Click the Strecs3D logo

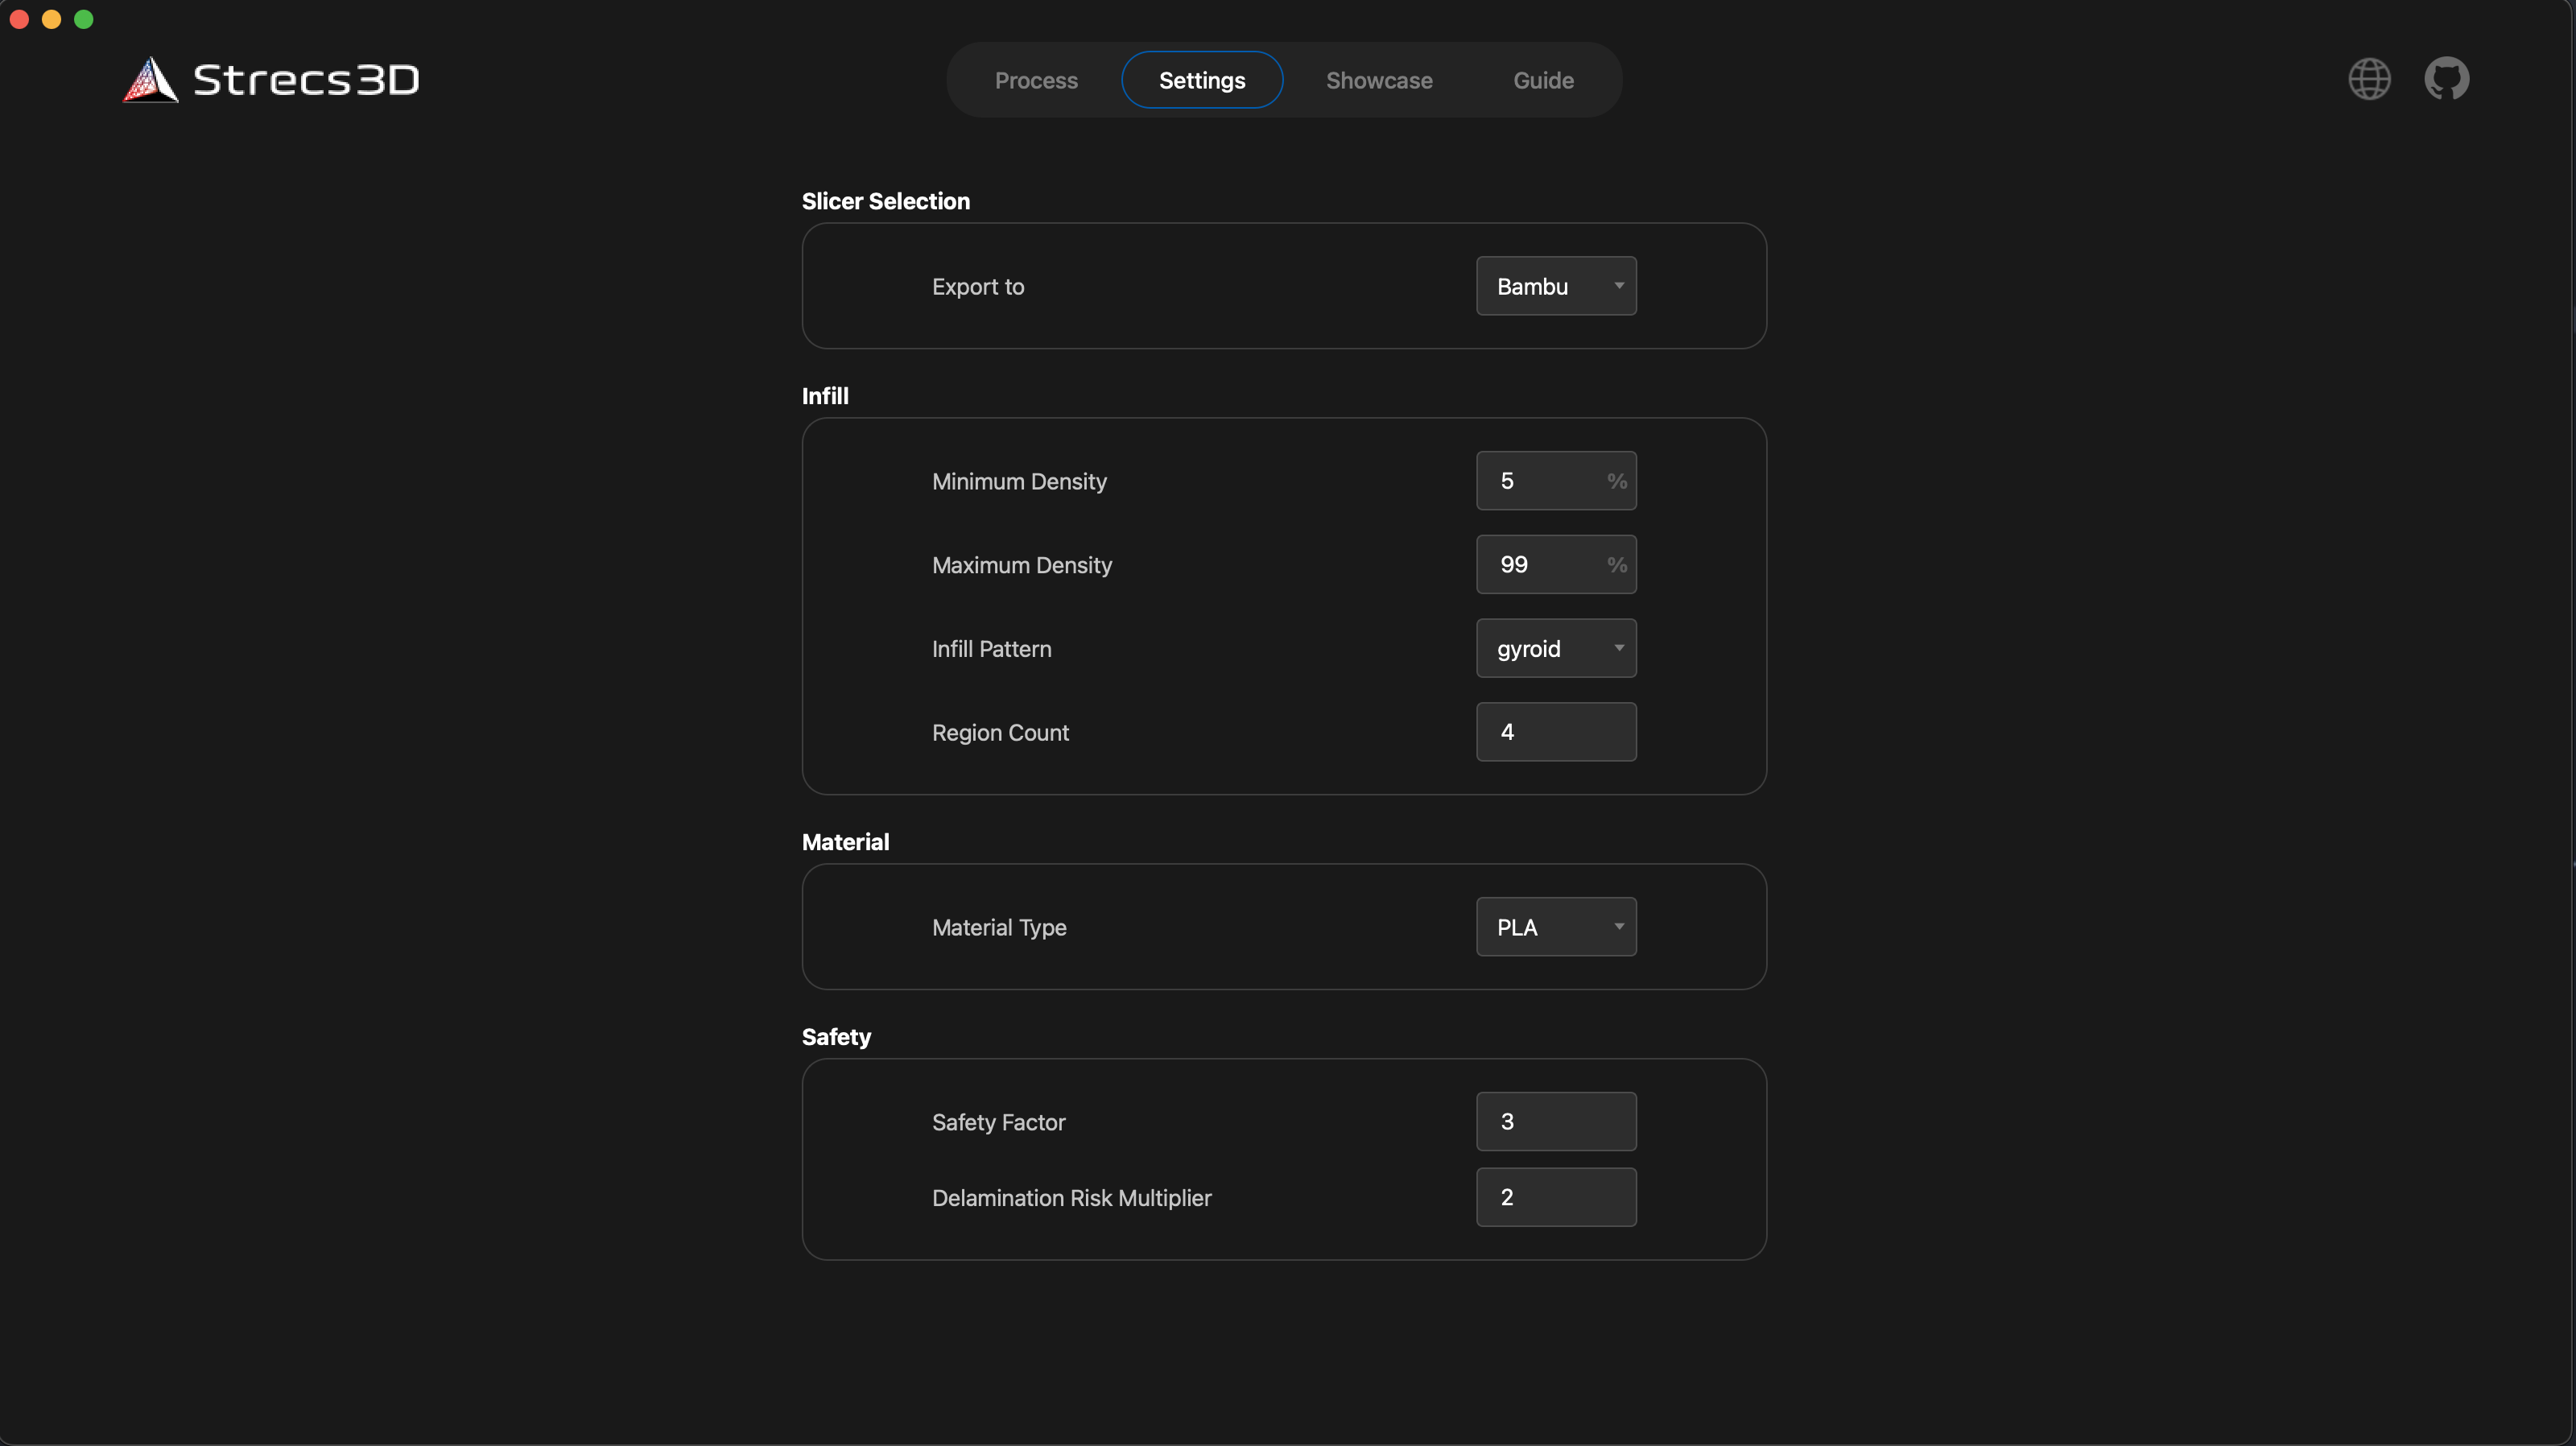click(x=270, y=80)
